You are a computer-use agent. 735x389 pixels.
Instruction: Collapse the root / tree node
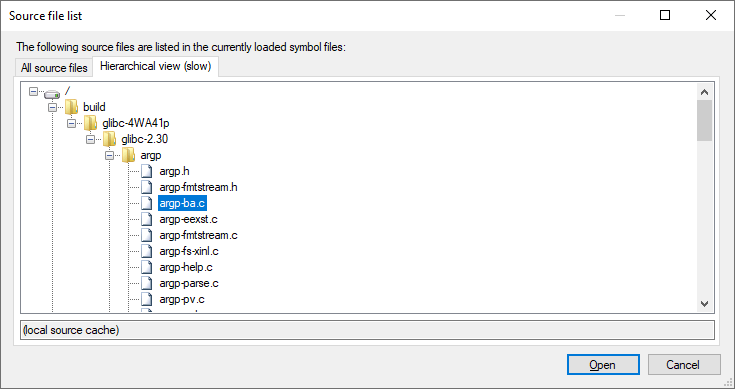(x=33, y=91)
